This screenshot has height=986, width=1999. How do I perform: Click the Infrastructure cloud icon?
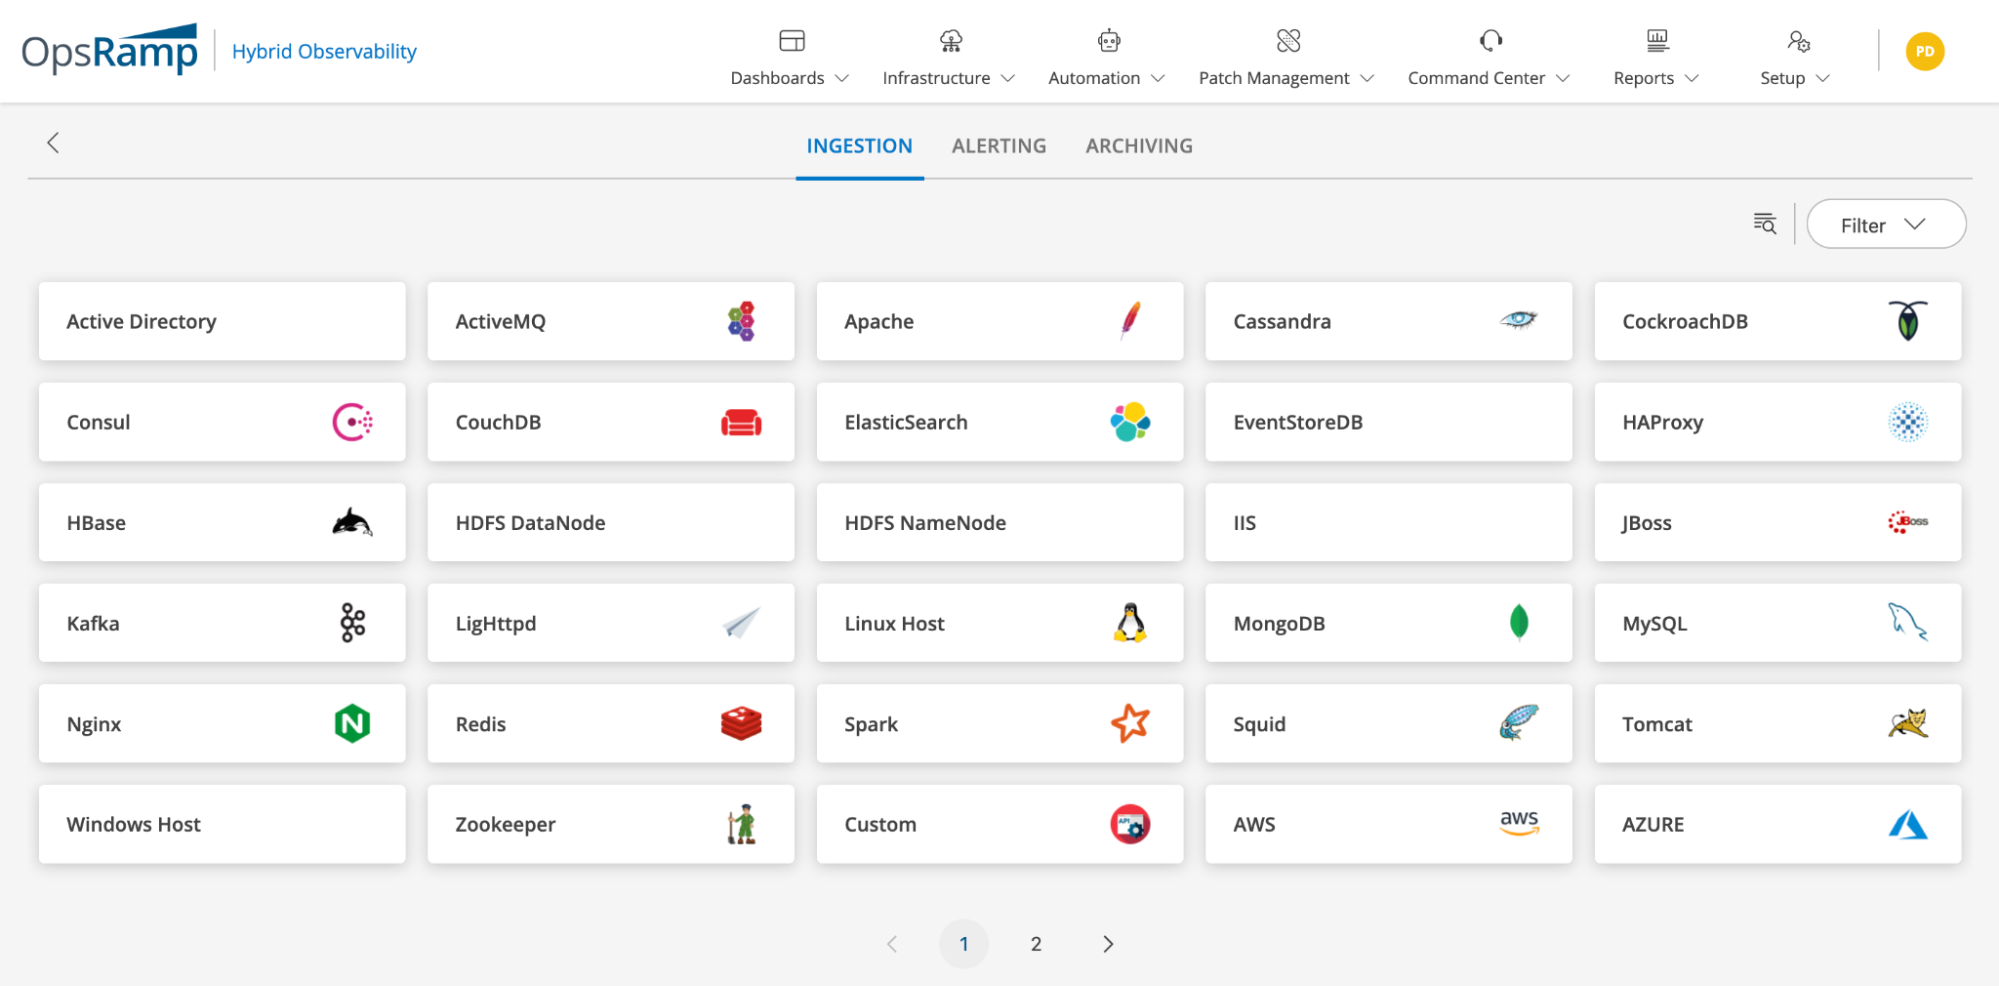pos(948,40)
